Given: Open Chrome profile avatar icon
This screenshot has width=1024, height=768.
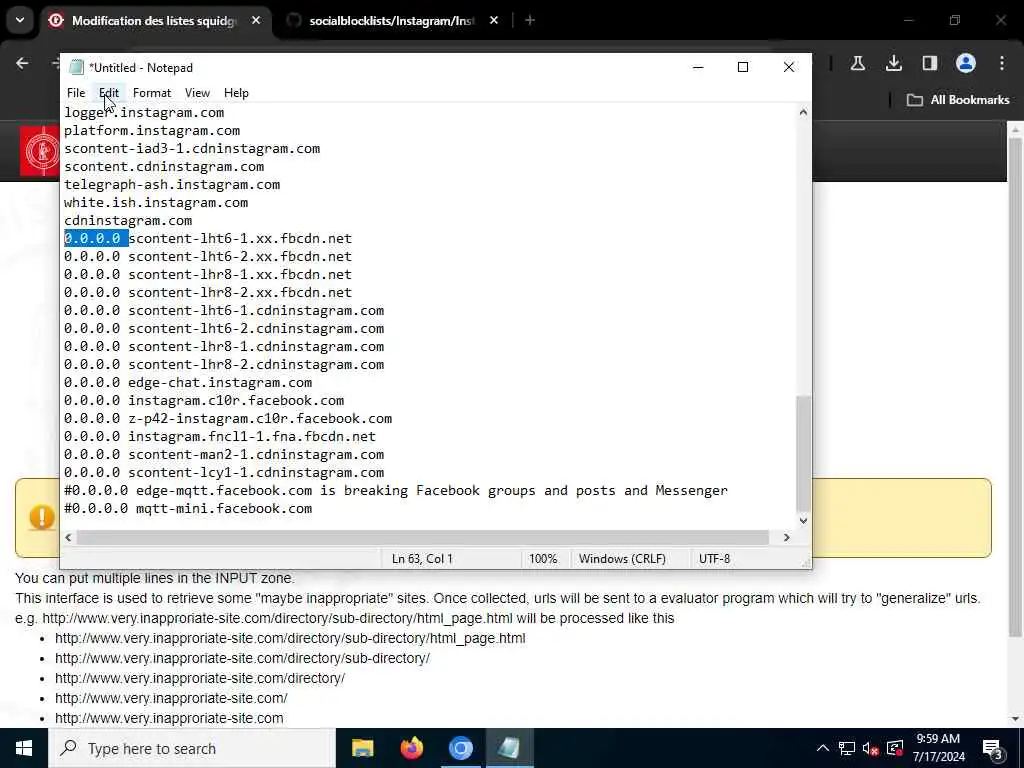Looking at the screenshot, I should [965, 63].
